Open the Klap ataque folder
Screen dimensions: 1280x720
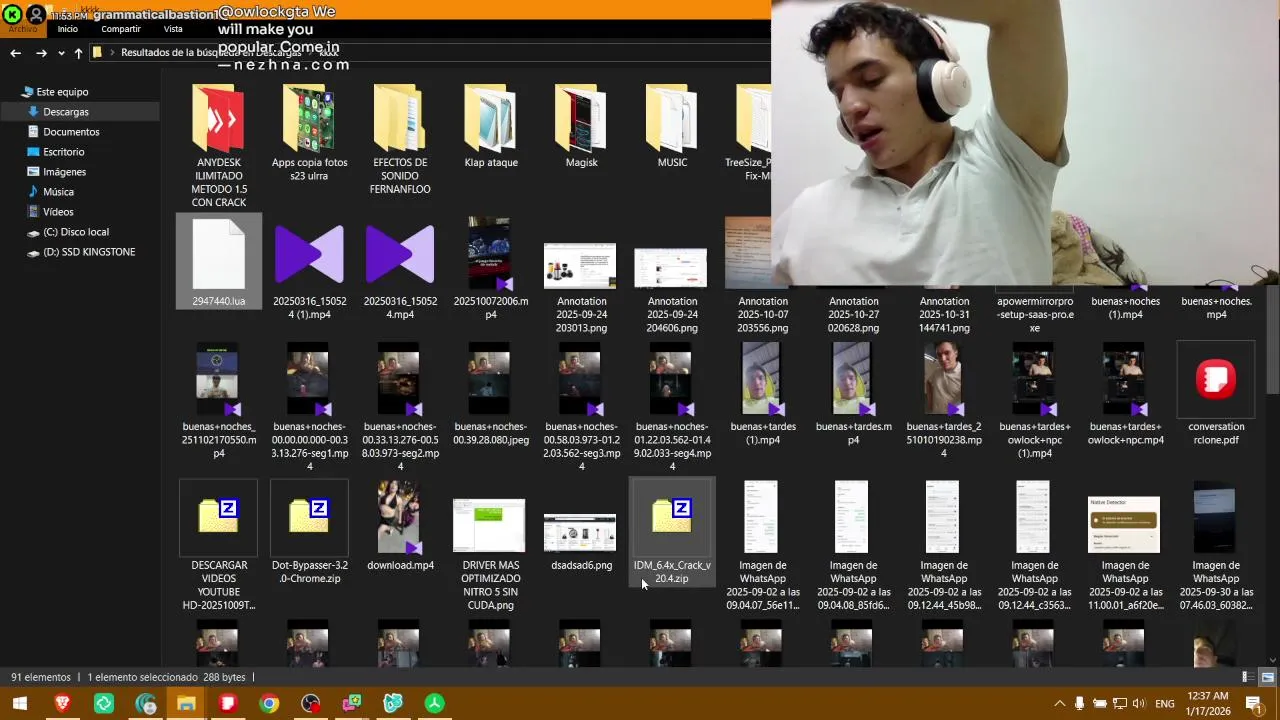(490, 127)
